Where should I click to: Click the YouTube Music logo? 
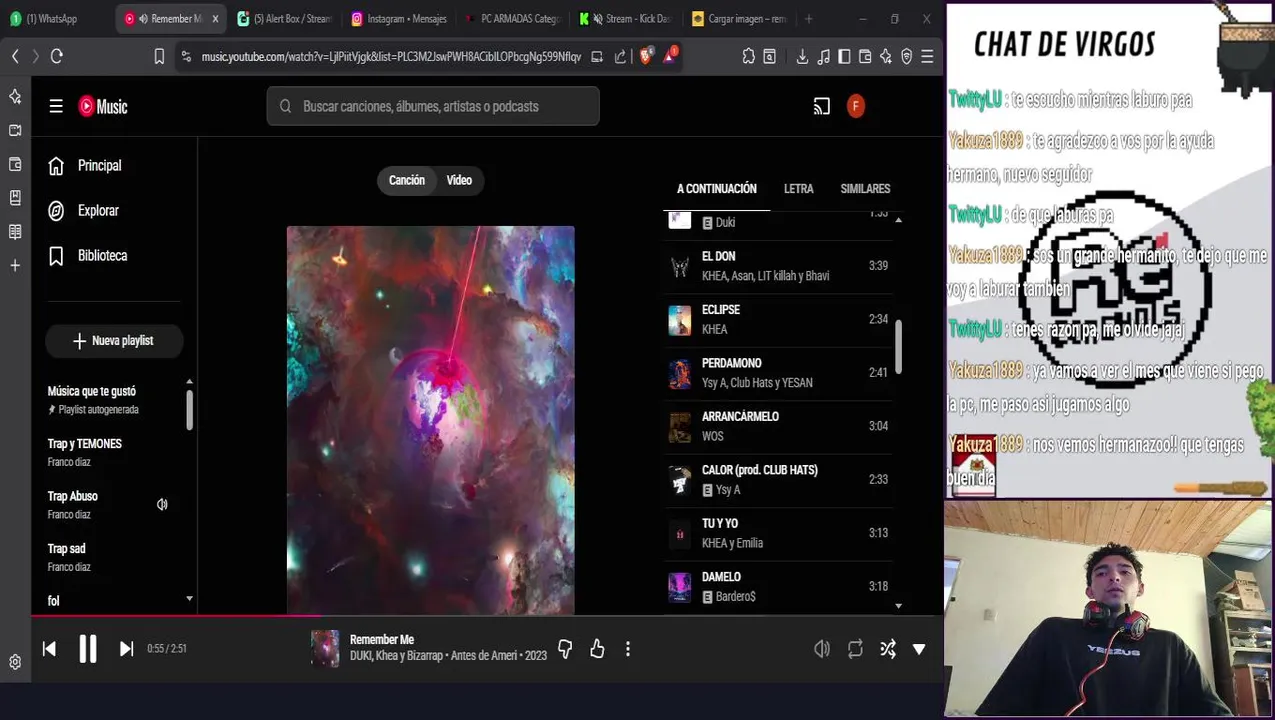tap(103, 106)
